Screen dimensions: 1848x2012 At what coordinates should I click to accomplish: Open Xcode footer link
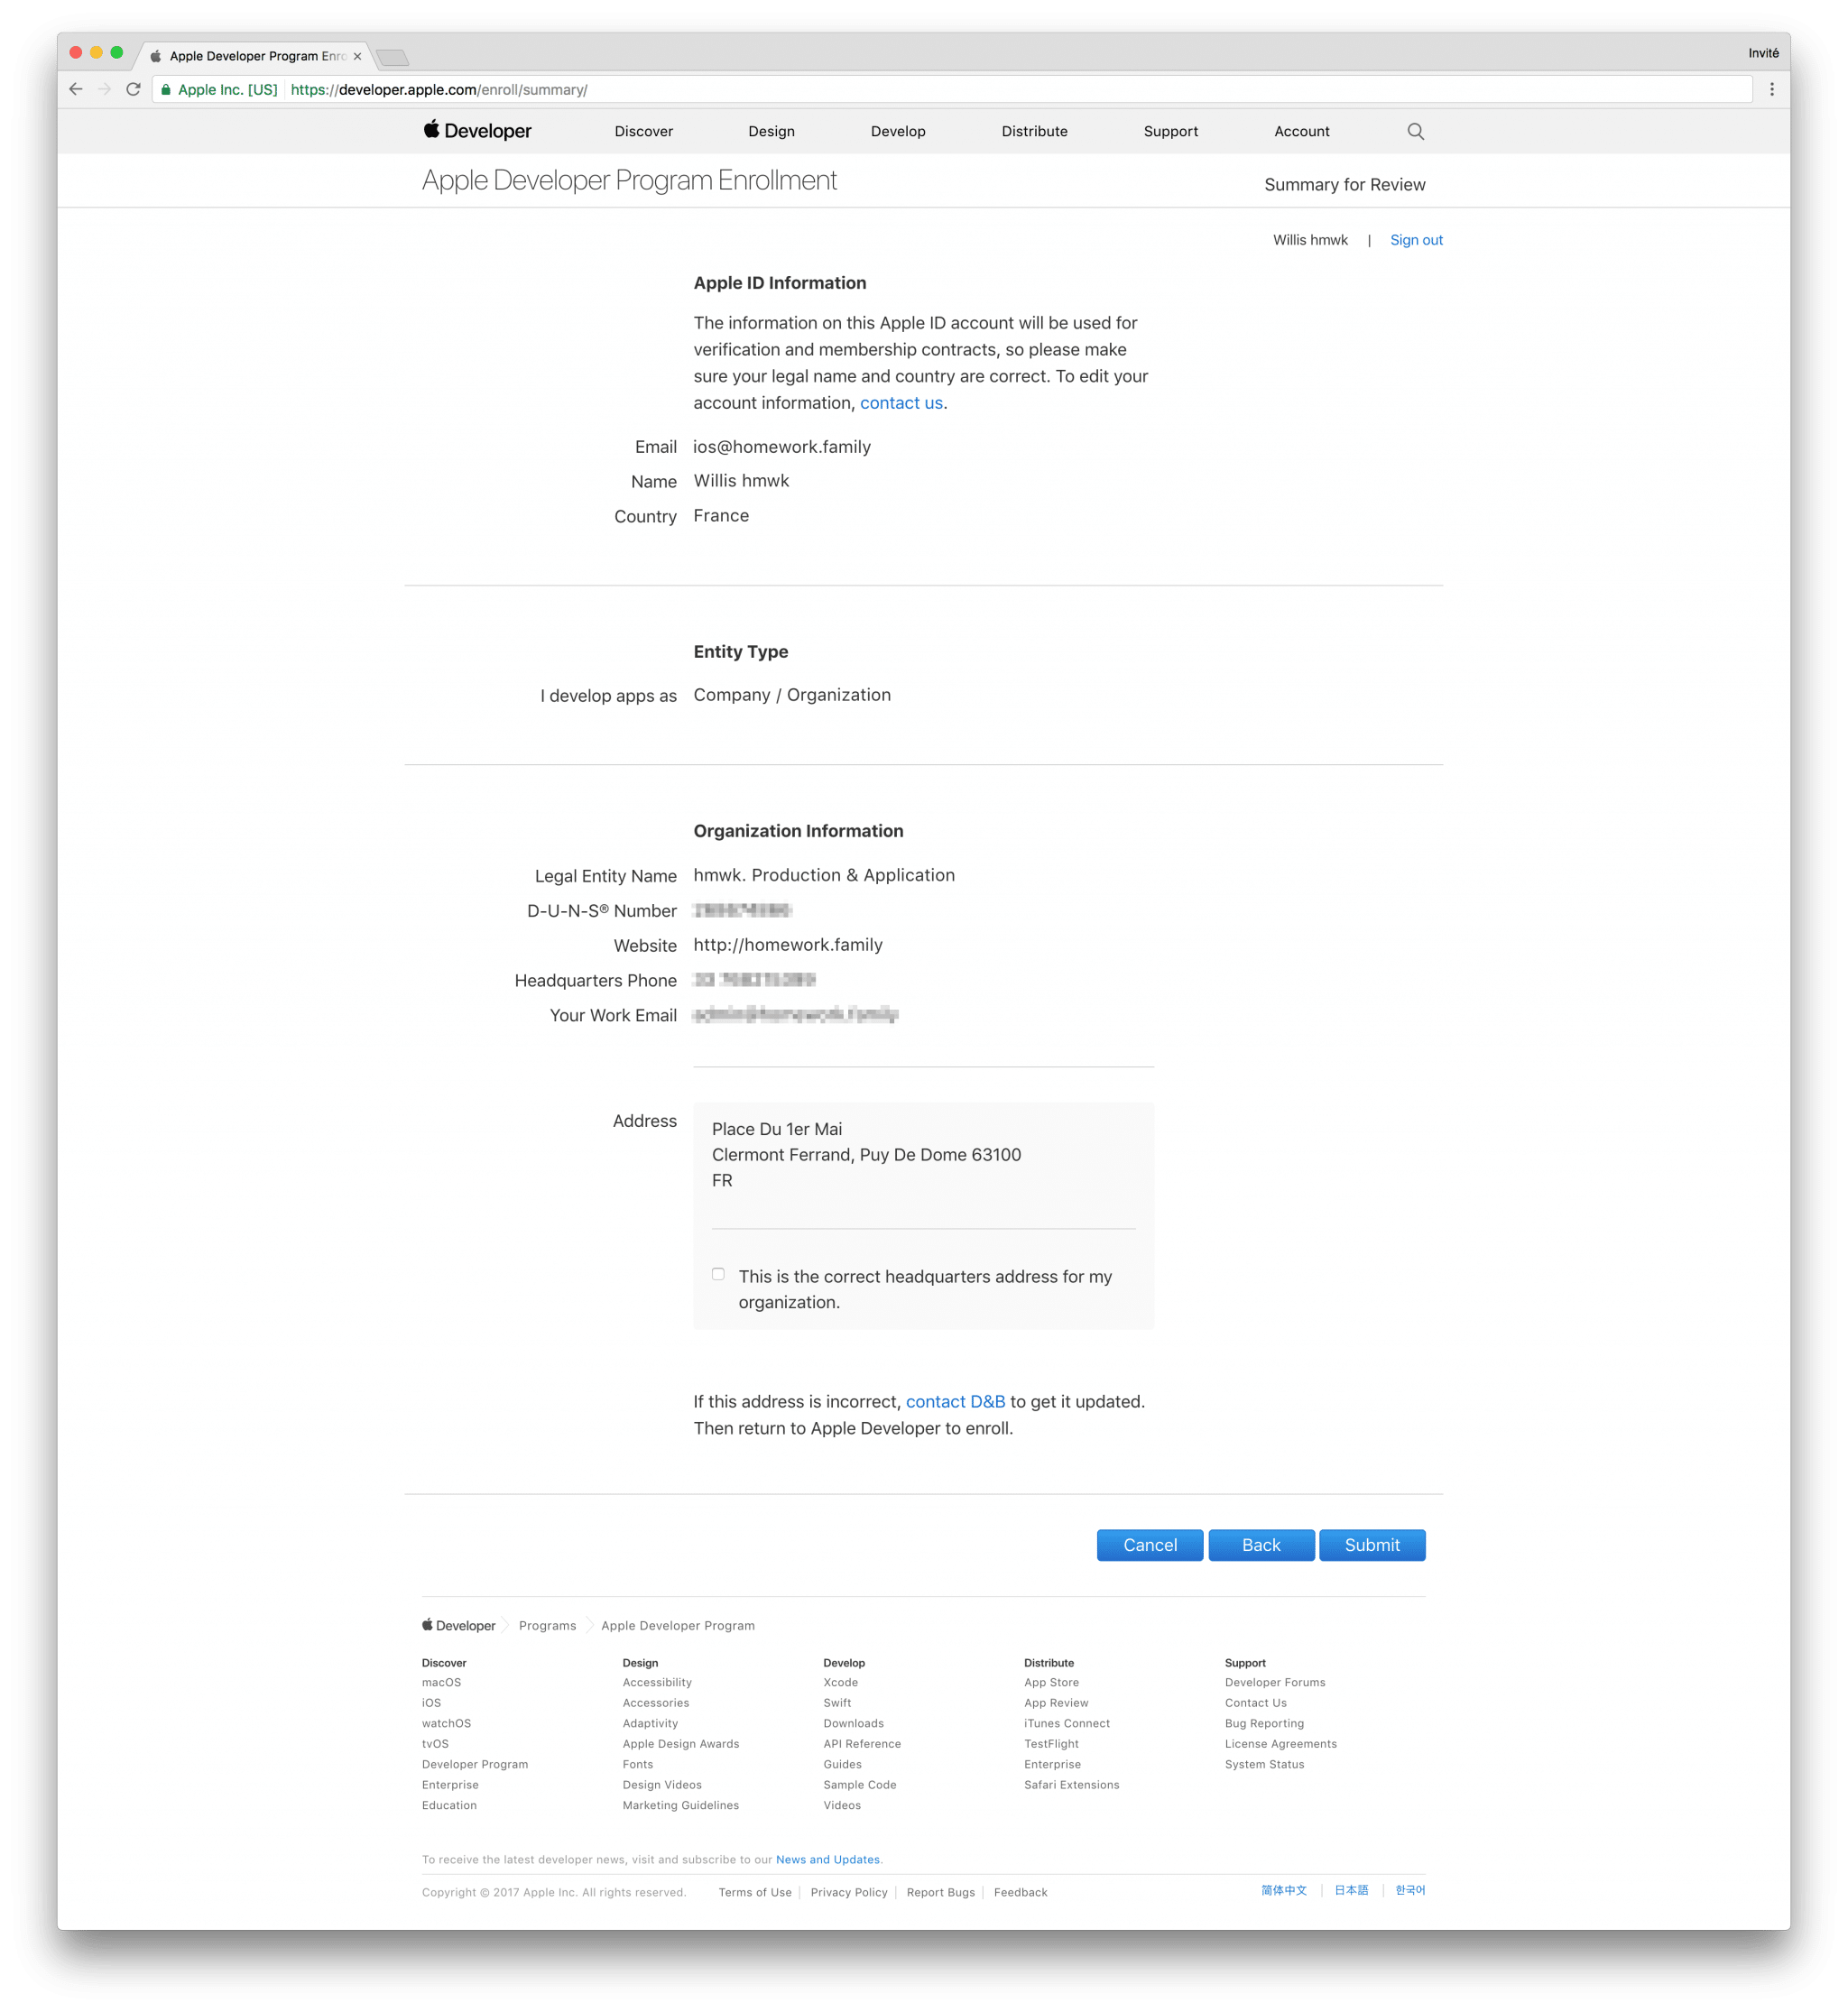840,1682
